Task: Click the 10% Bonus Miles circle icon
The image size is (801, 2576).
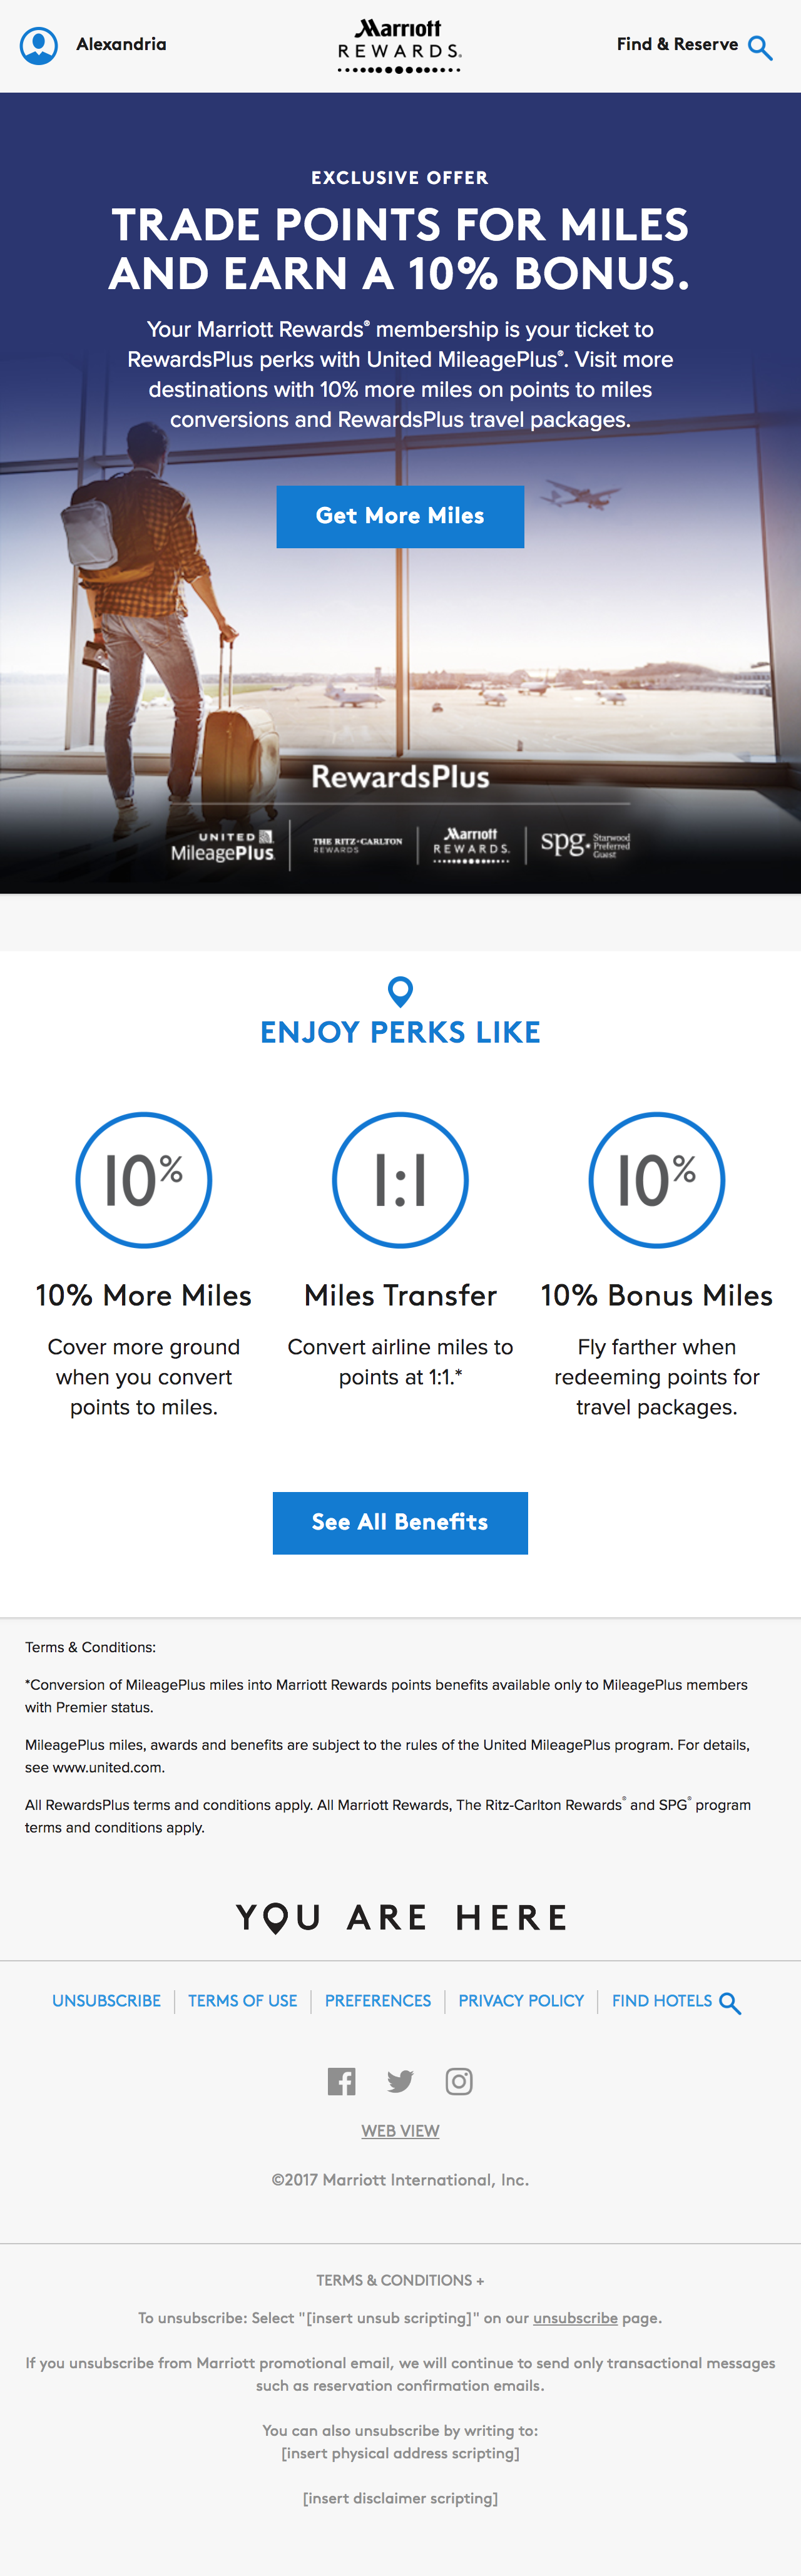Action: coord(657,1180)
